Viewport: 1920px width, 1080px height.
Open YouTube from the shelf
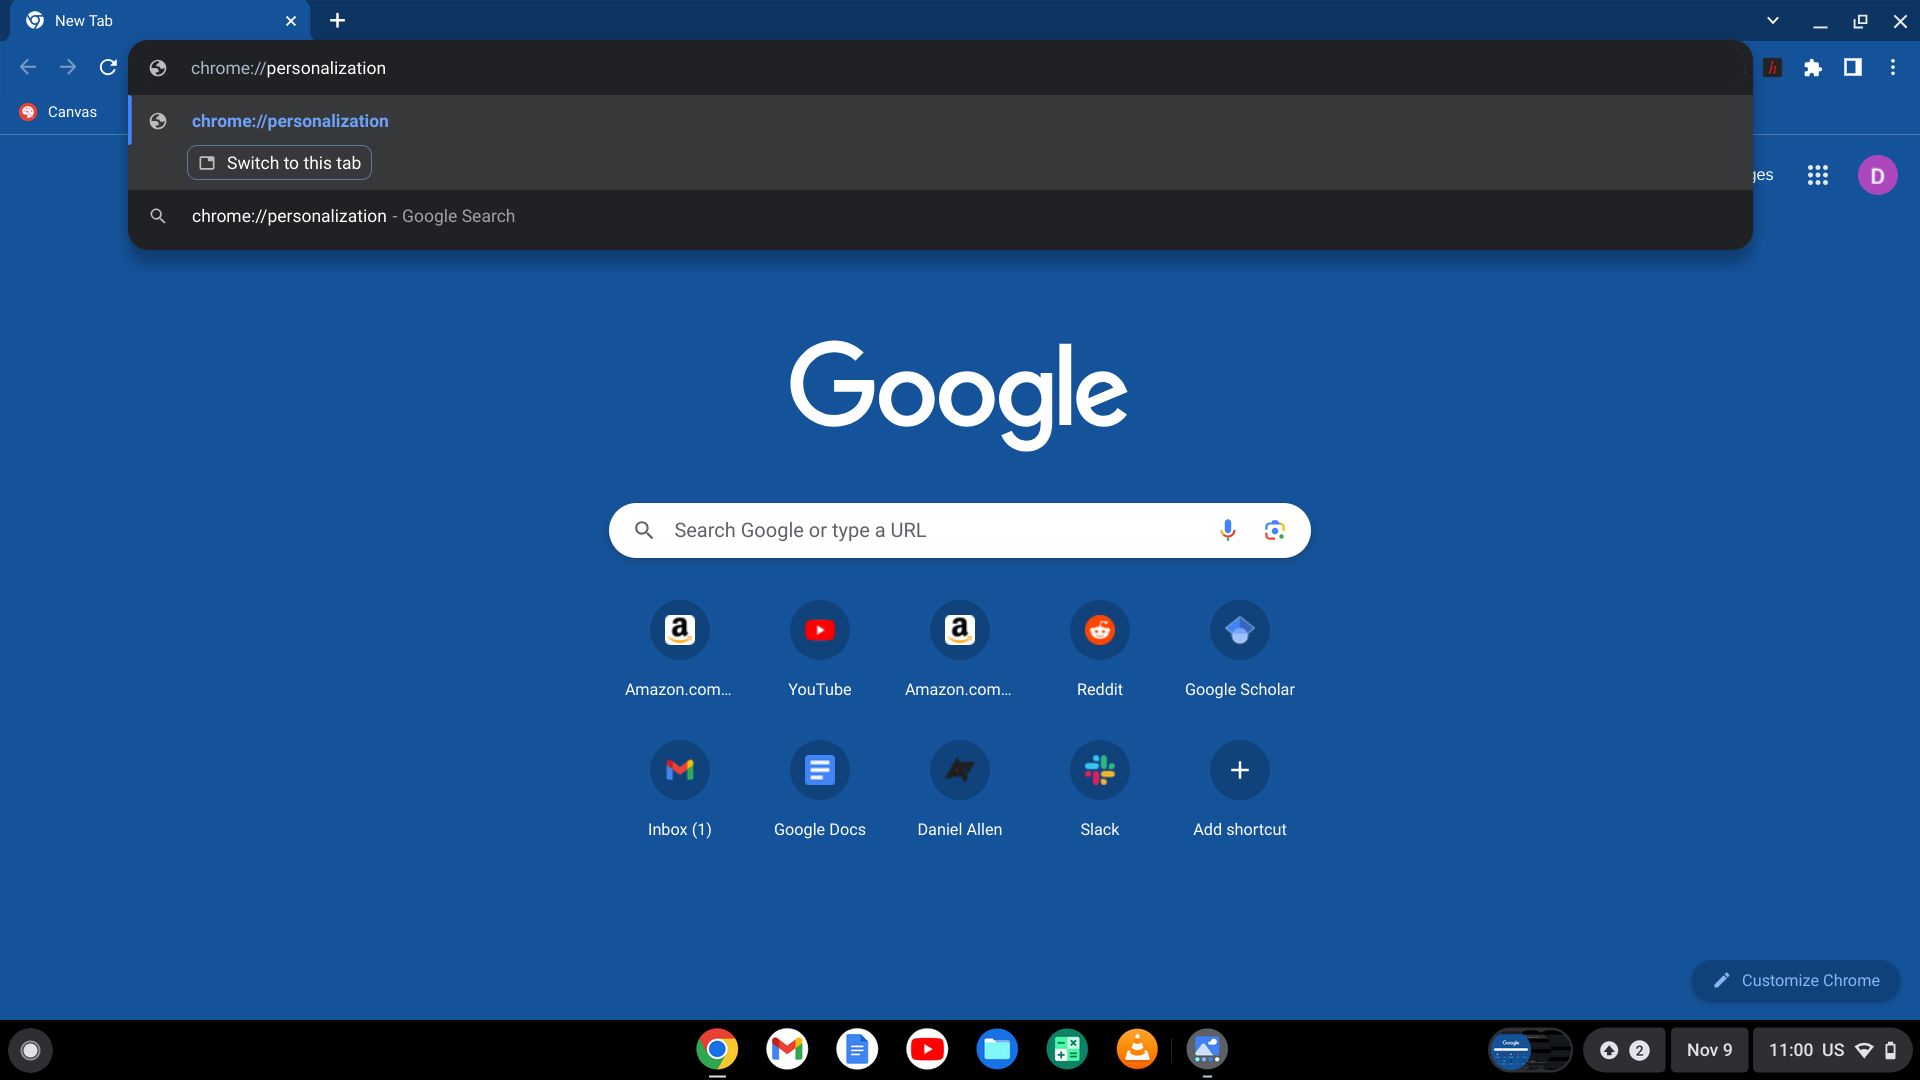[927, 1049]
